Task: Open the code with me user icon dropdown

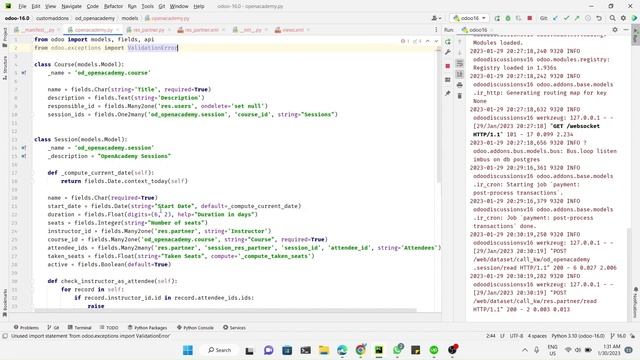Action: pyautogui.click(x=436, y=18)
